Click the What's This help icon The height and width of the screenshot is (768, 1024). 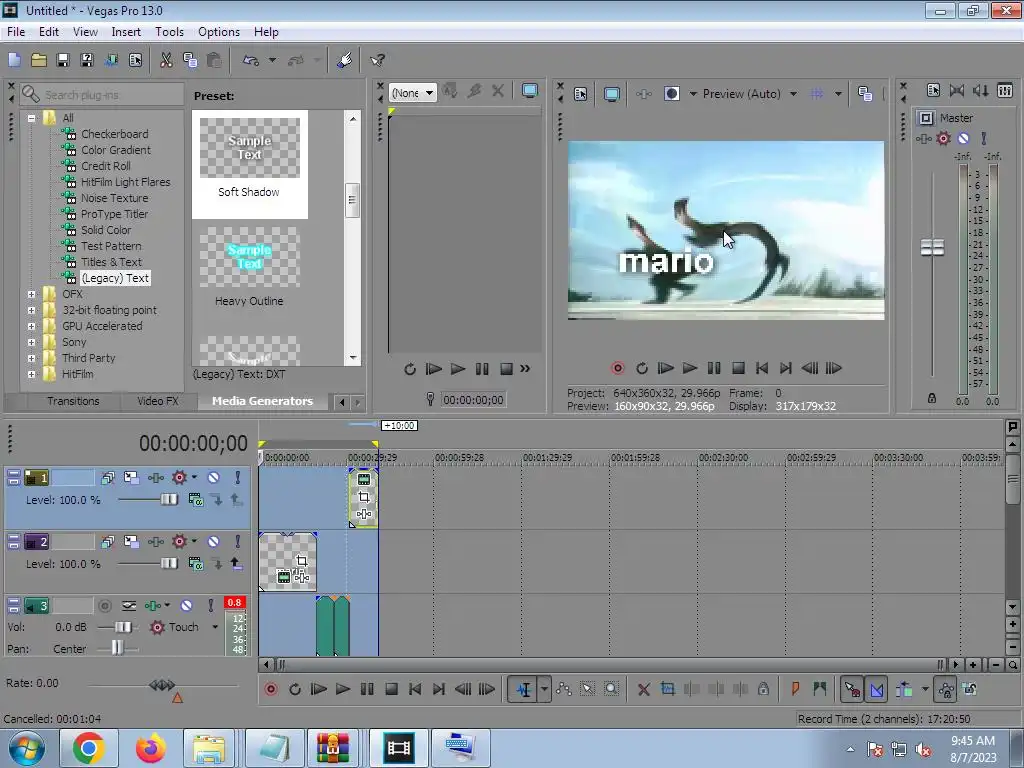377,60
